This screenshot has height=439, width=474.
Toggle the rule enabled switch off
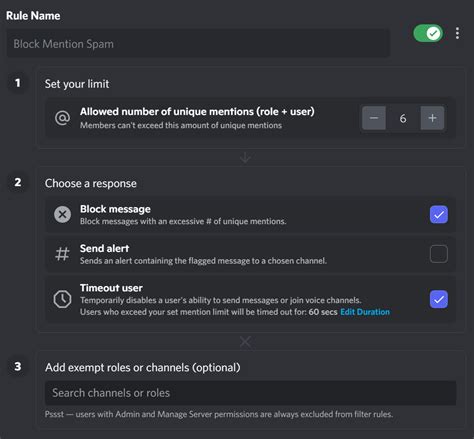pos(428,33)
